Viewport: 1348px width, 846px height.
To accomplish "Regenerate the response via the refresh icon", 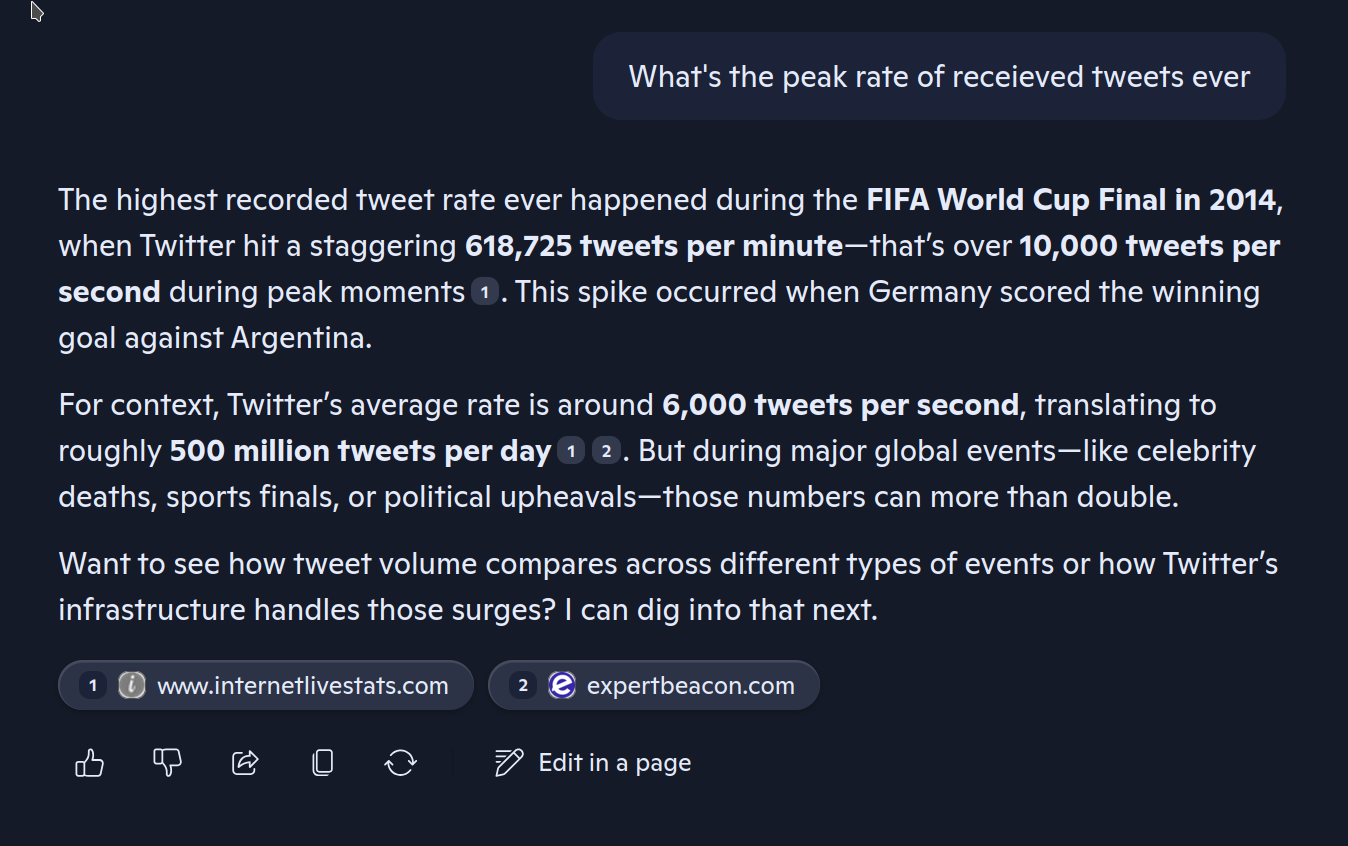I will pos(400,762).
